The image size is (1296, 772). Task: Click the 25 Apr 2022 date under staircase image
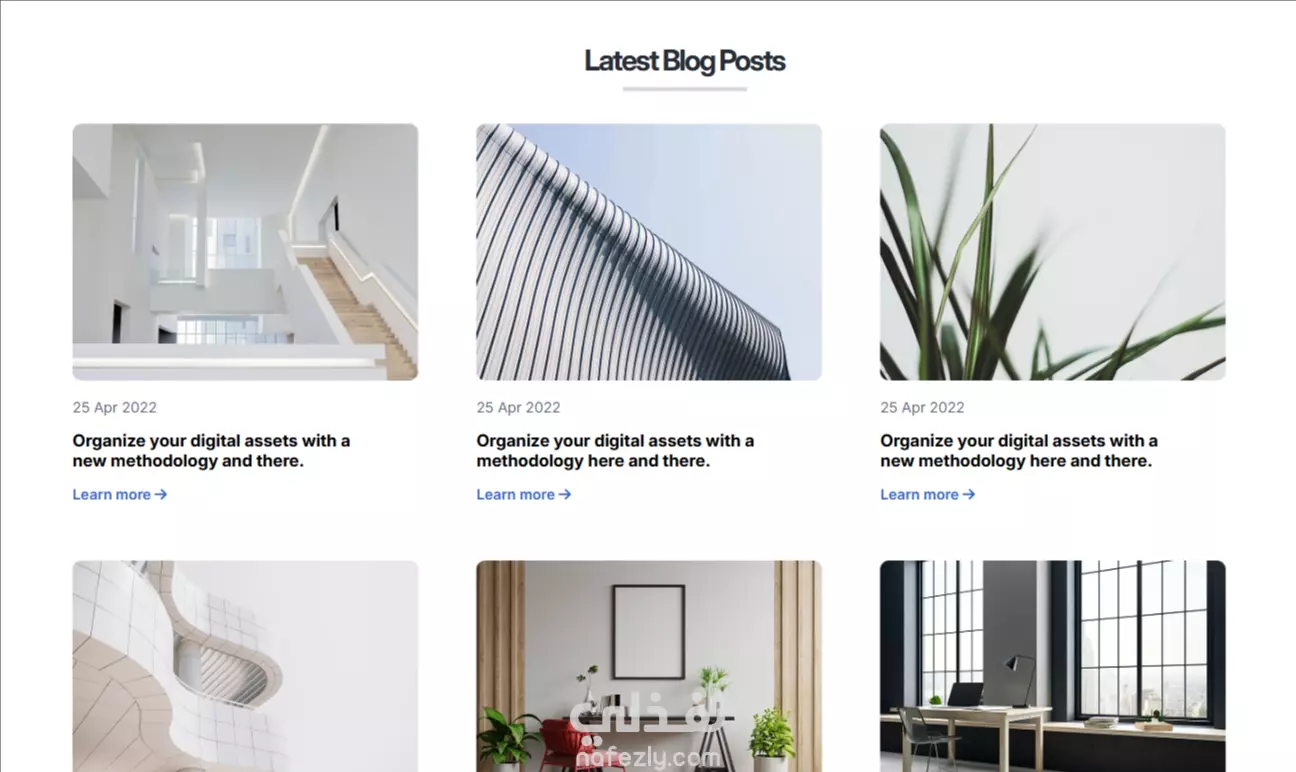click(114, 407)
